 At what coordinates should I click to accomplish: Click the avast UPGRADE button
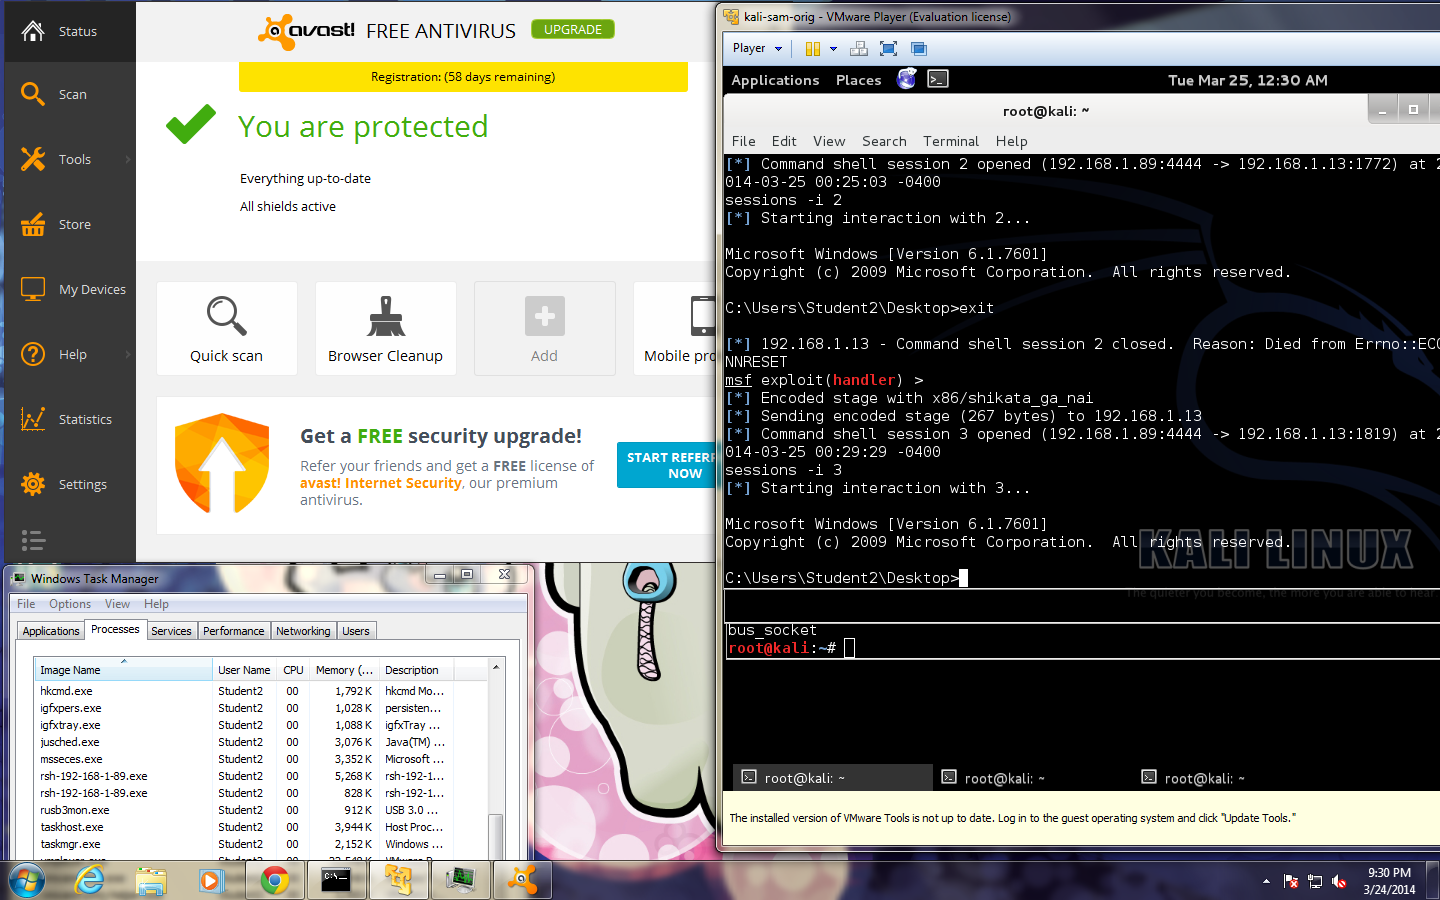pos(573,29)
